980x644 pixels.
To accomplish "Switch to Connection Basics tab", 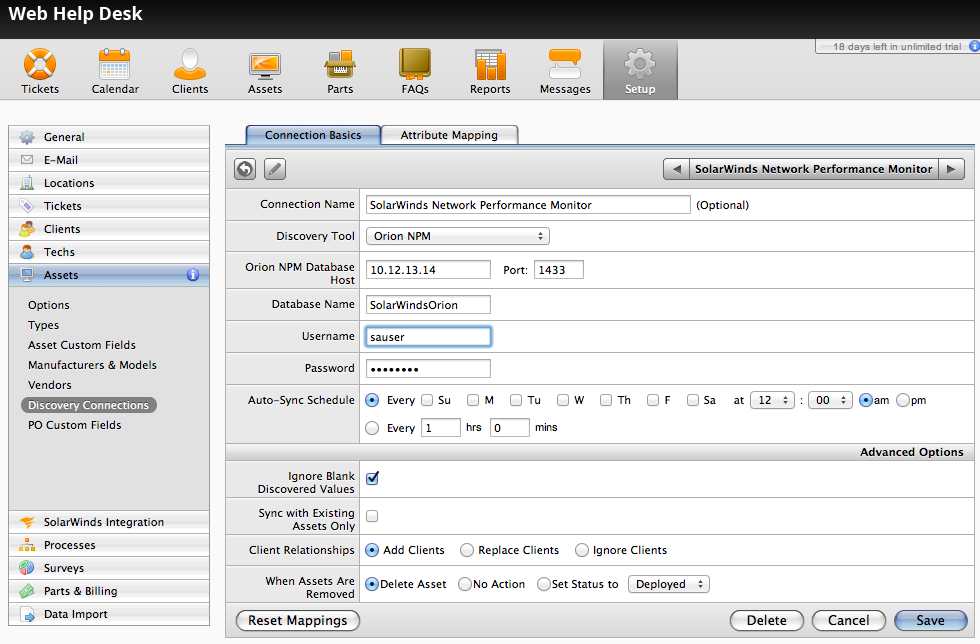I will coord(313,135).
